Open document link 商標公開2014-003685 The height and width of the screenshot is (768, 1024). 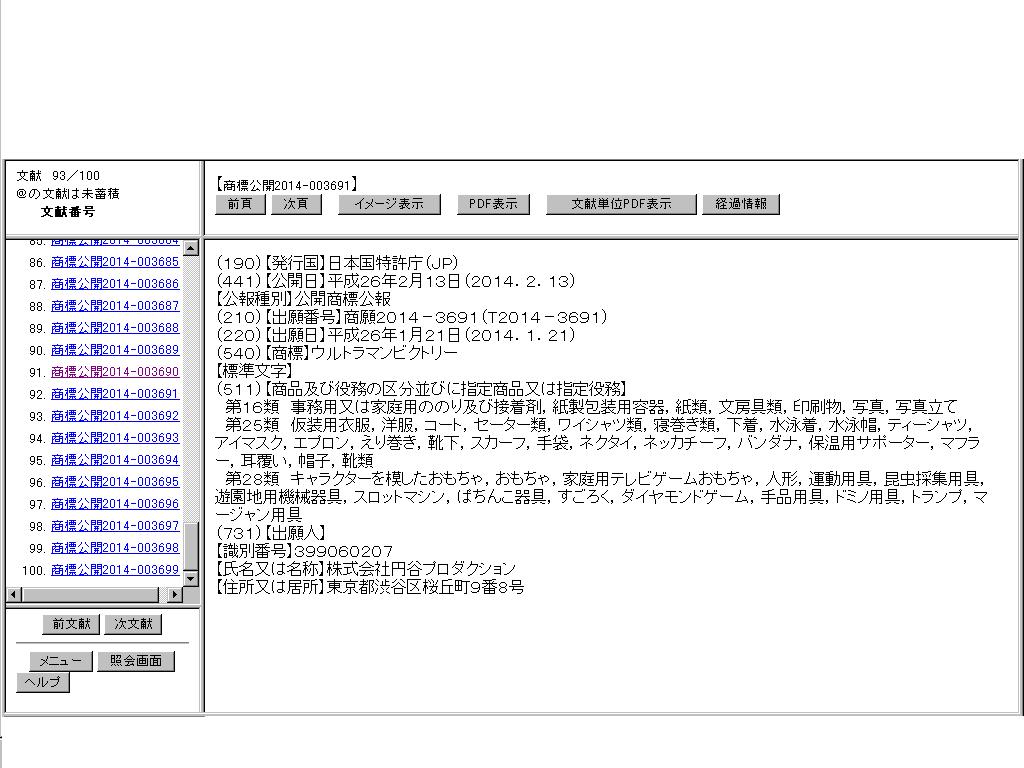tap(115, 262)
